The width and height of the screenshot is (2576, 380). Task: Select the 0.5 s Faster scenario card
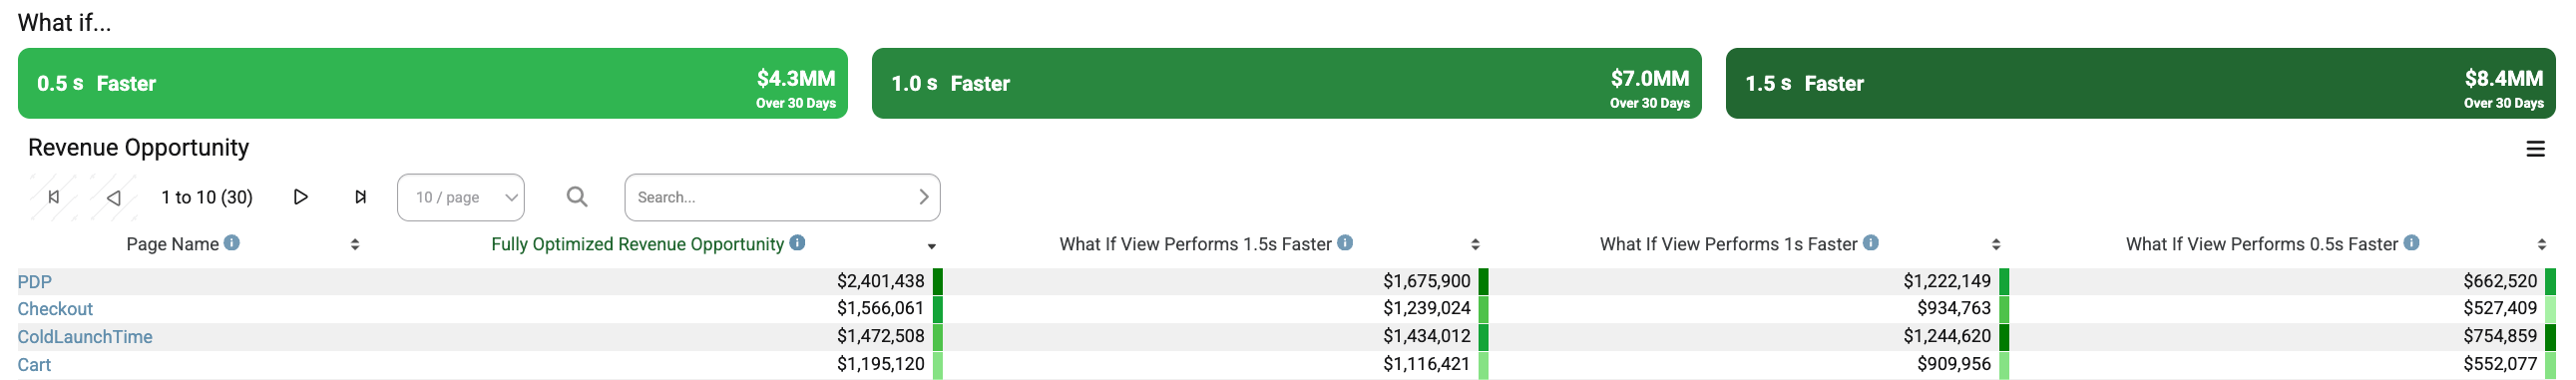click(433, 83)
